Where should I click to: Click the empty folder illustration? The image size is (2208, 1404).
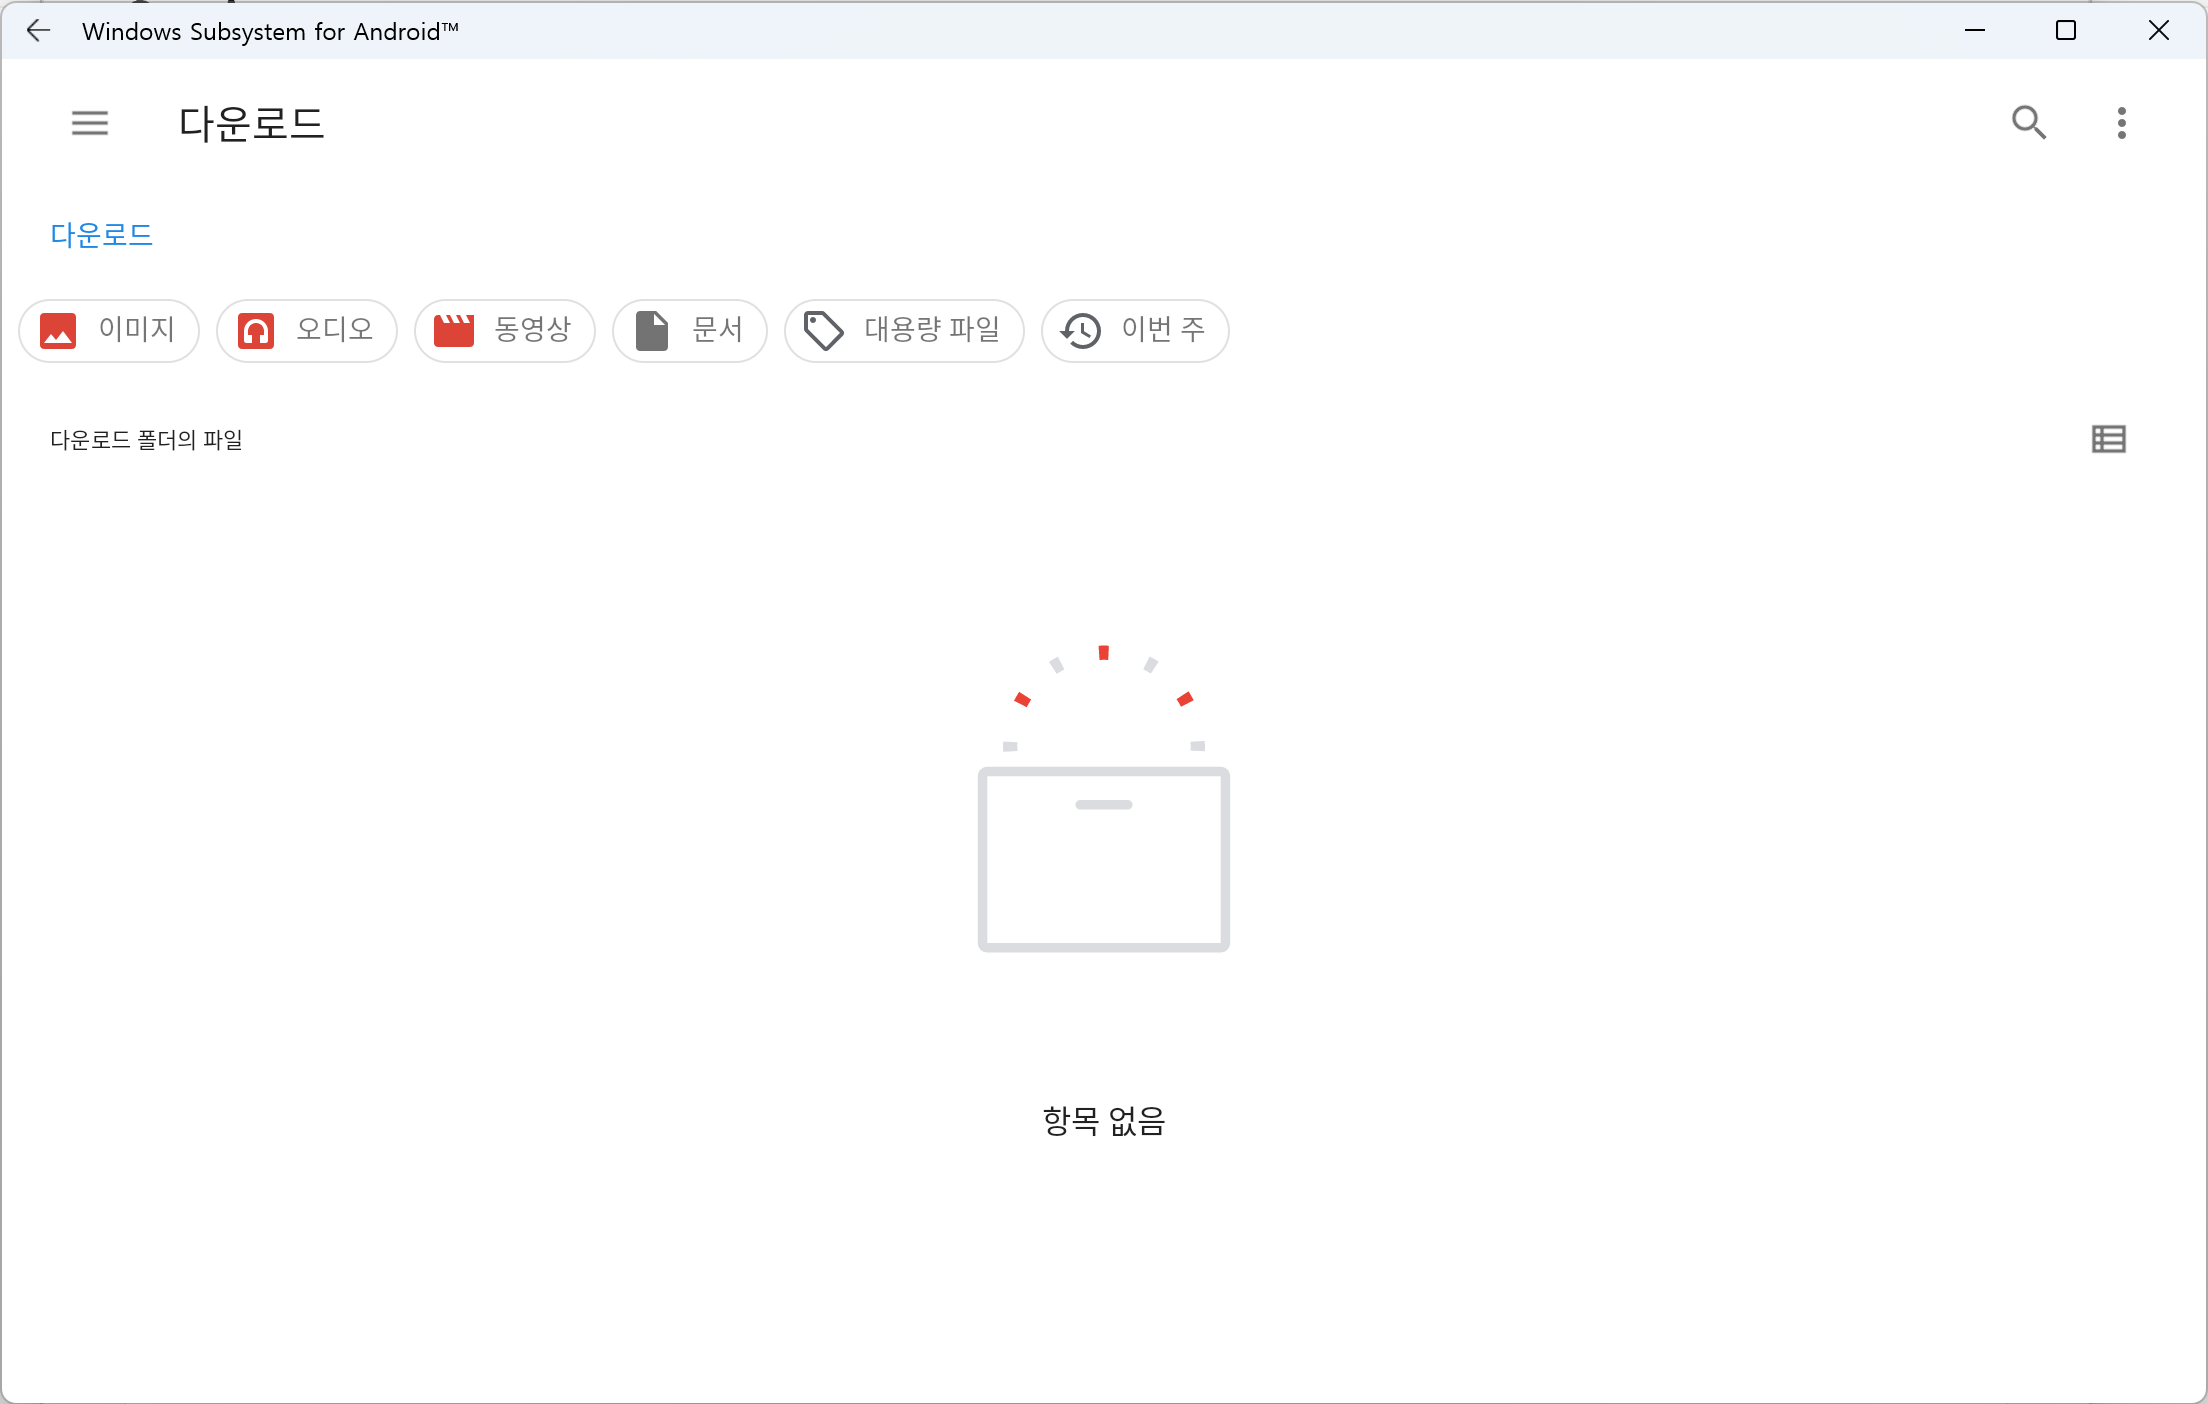tap(1103, 859)
